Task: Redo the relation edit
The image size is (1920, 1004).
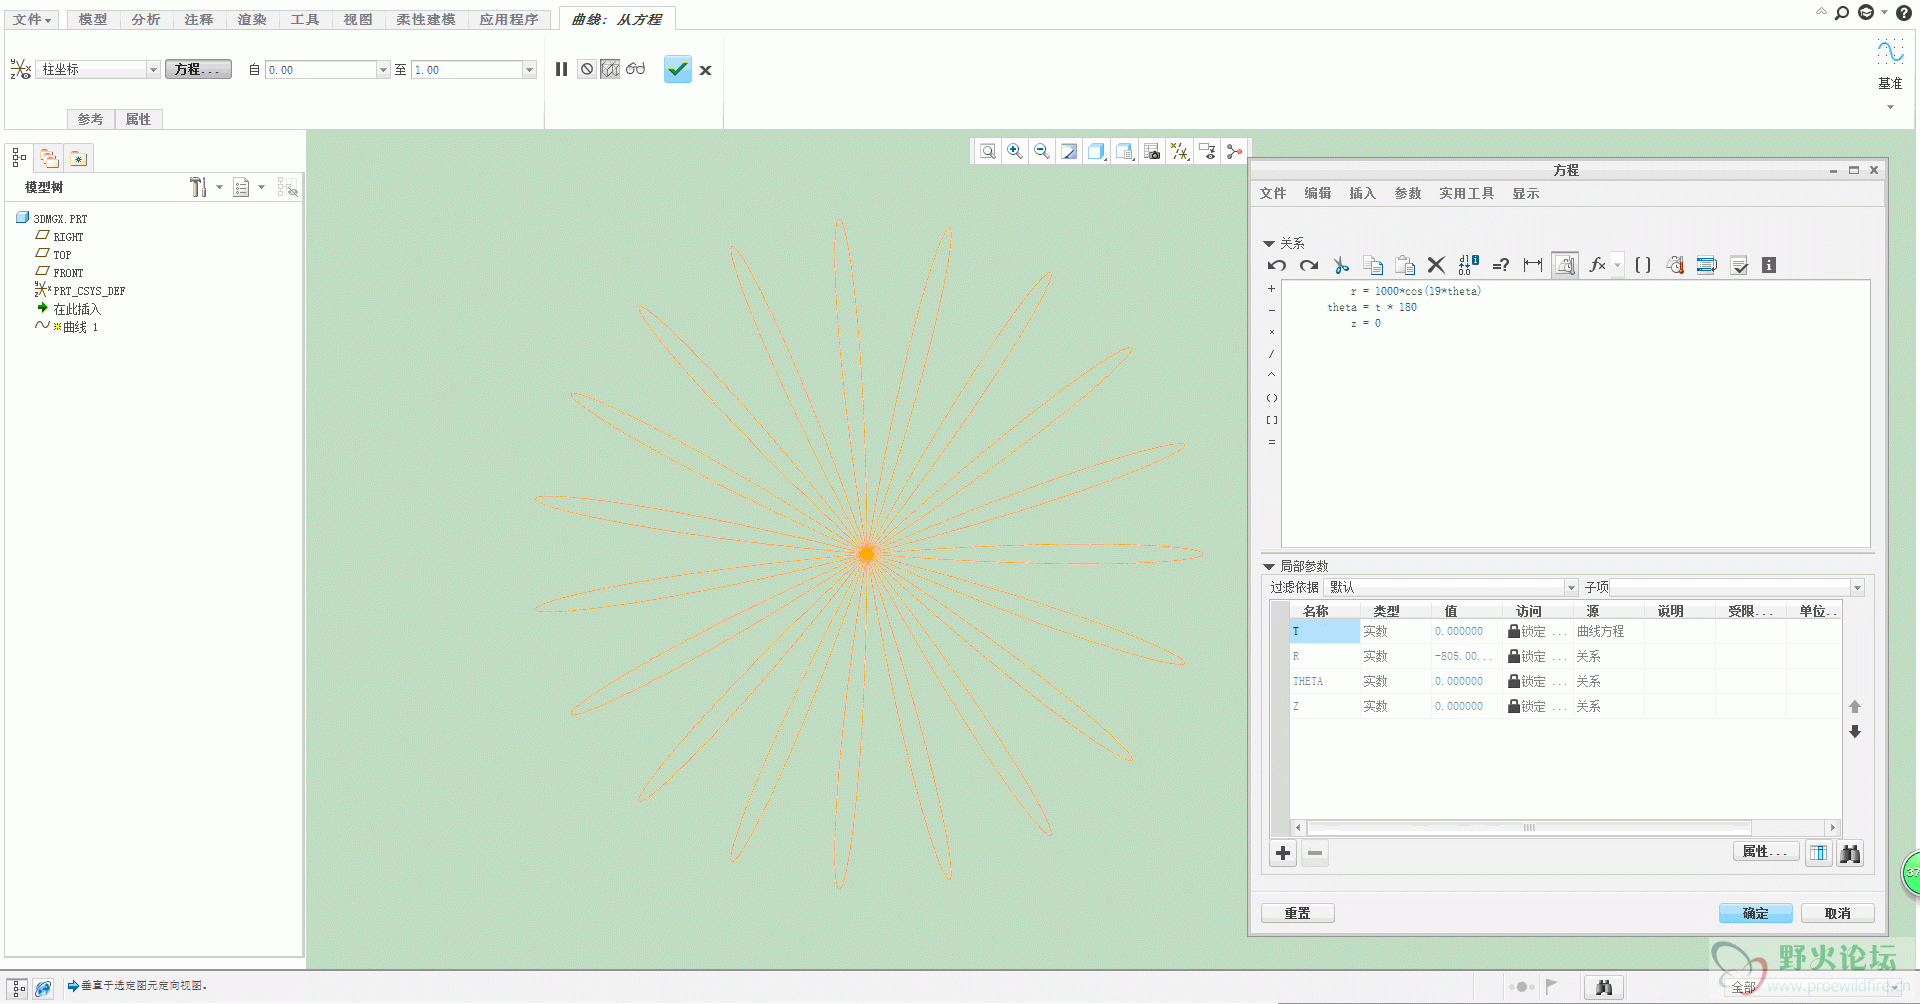Action: click(x=1309, y=265)
